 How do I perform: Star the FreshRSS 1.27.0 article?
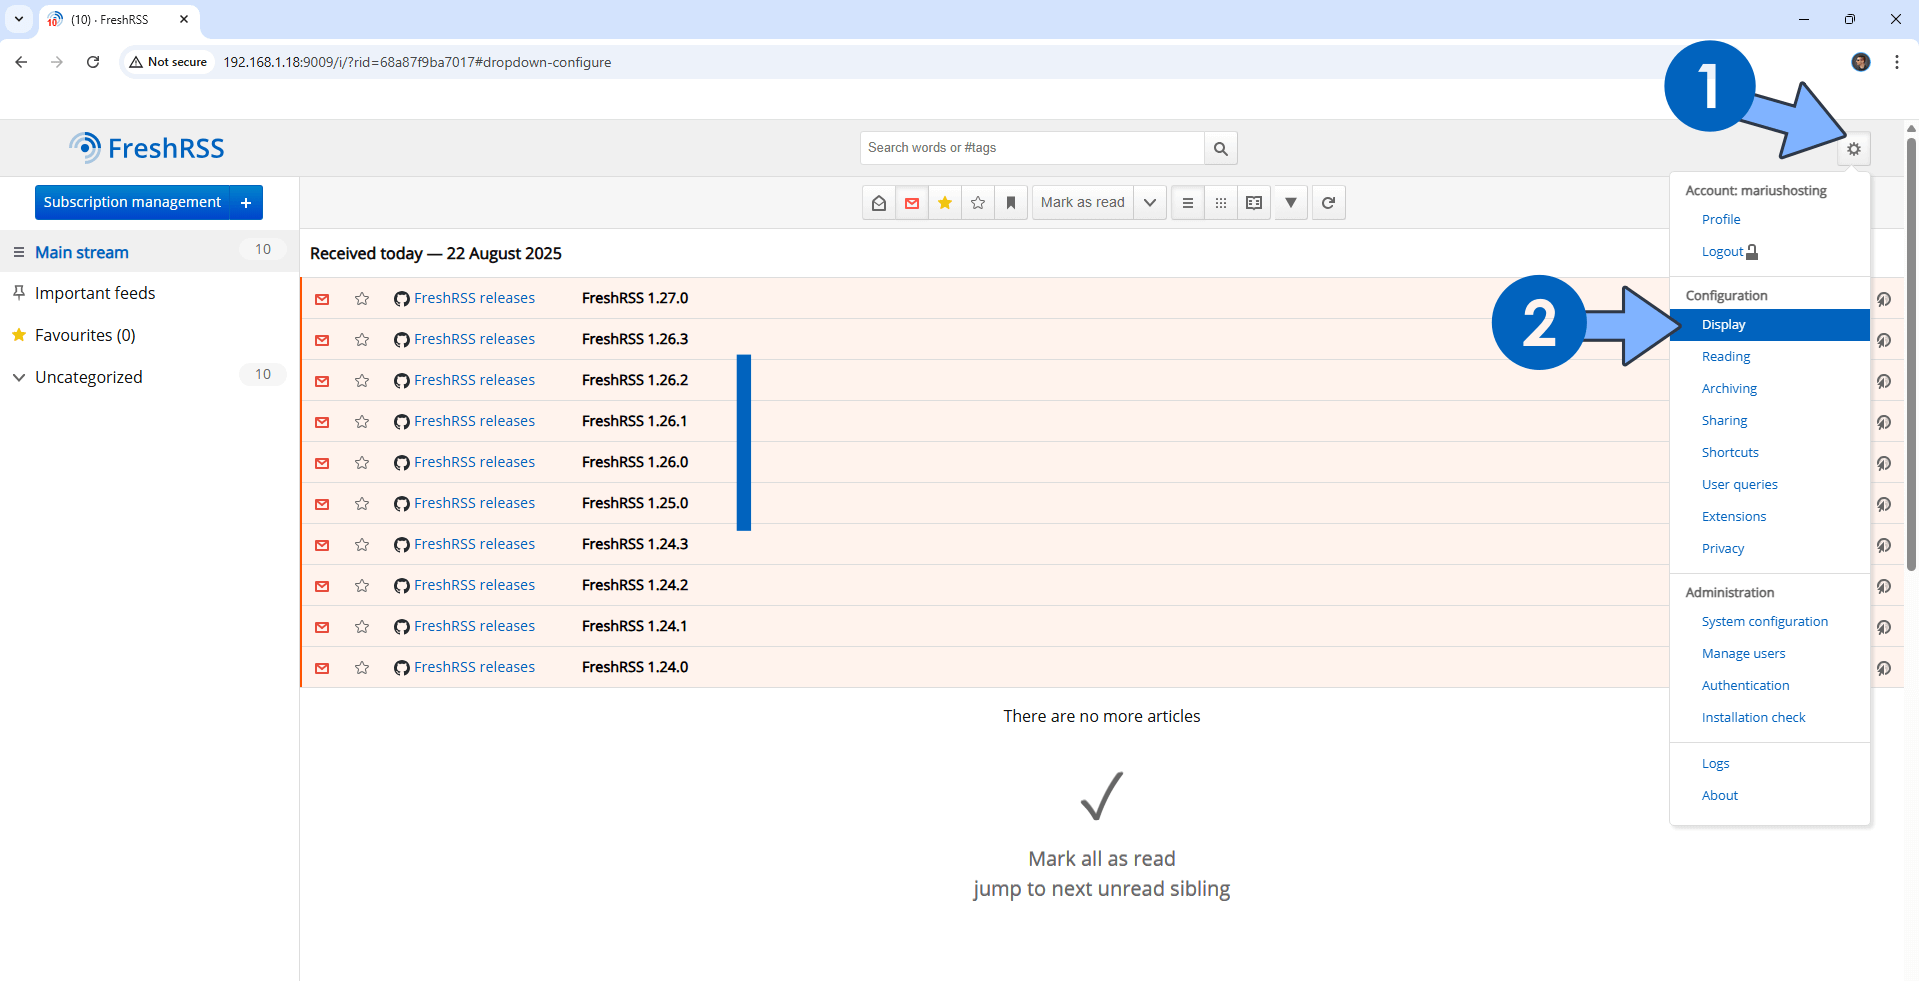362,299
